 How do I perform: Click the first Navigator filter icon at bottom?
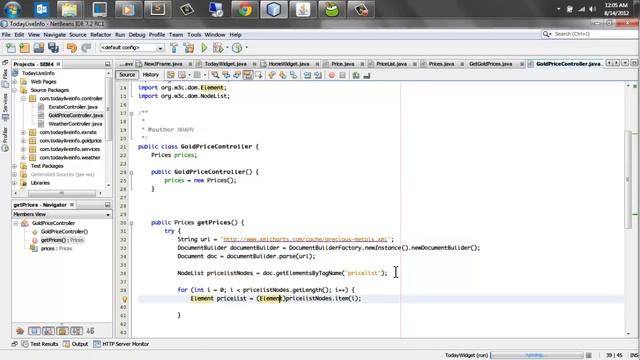20,331
